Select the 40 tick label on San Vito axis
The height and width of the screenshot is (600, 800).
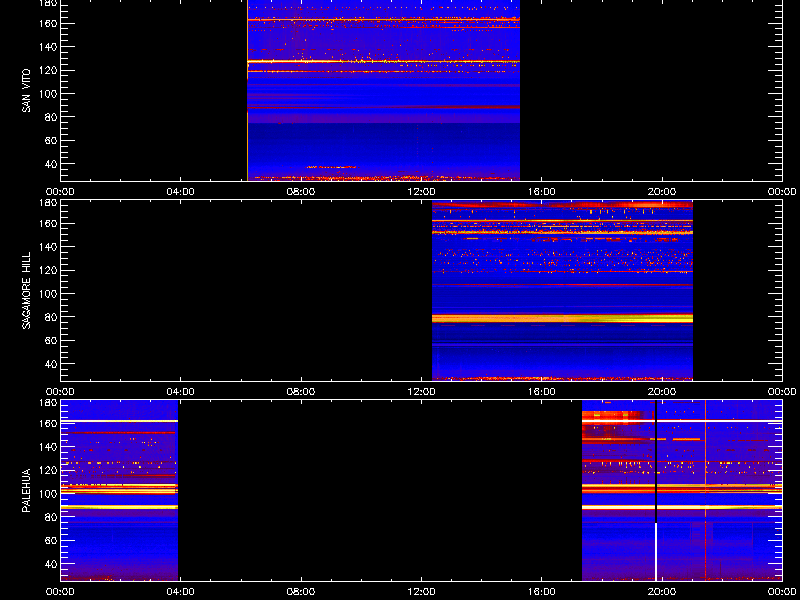[x=53, y=164]
